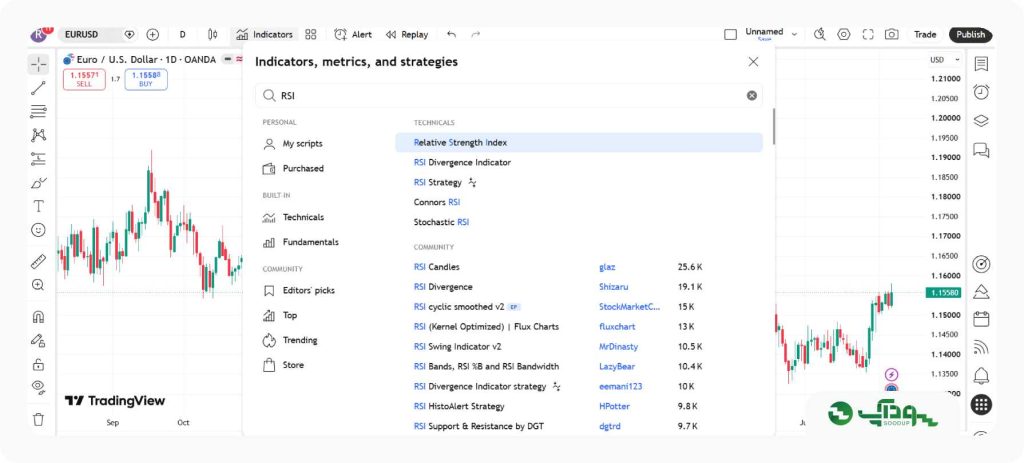
Task: Open Editors' picks category
Action: click(299, 291)
